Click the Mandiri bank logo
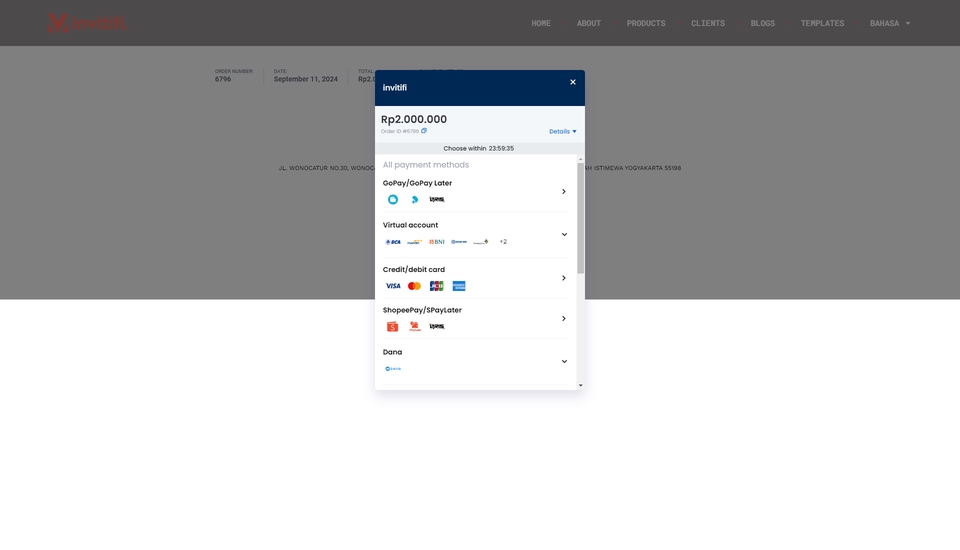 click(414, 242)
